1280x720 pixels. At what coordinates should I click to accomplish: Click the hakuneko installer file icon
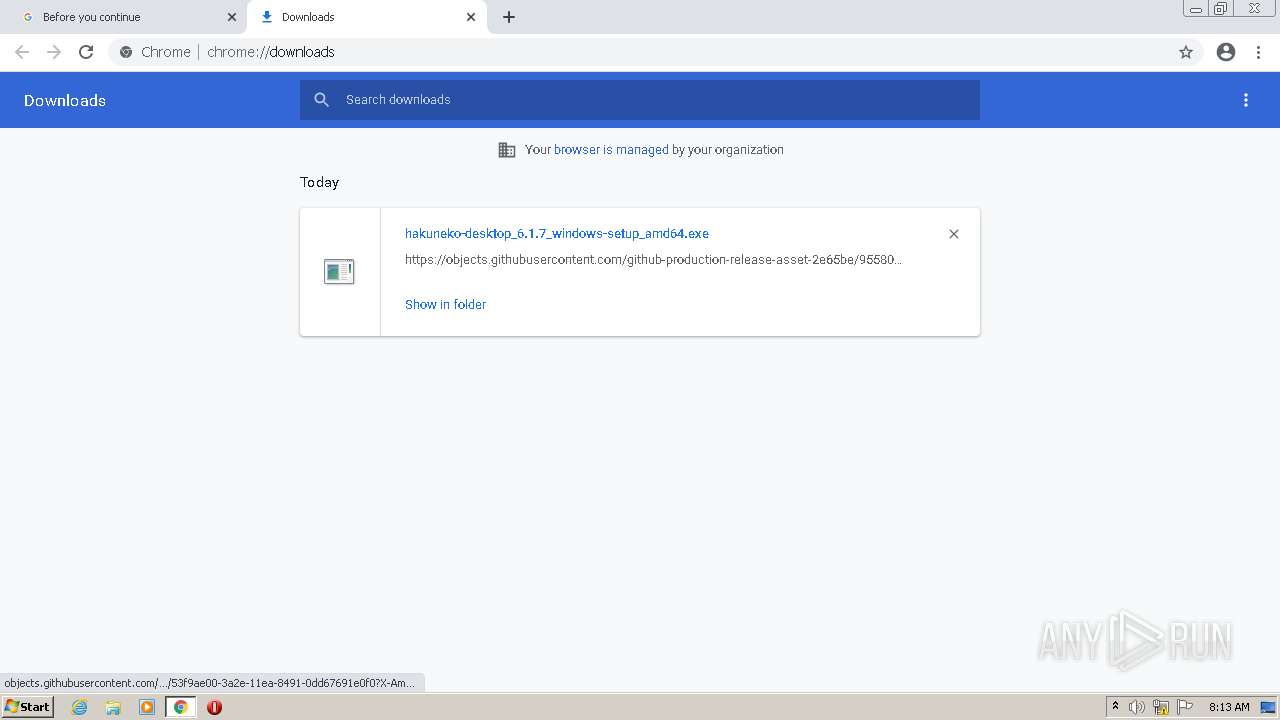339,271
